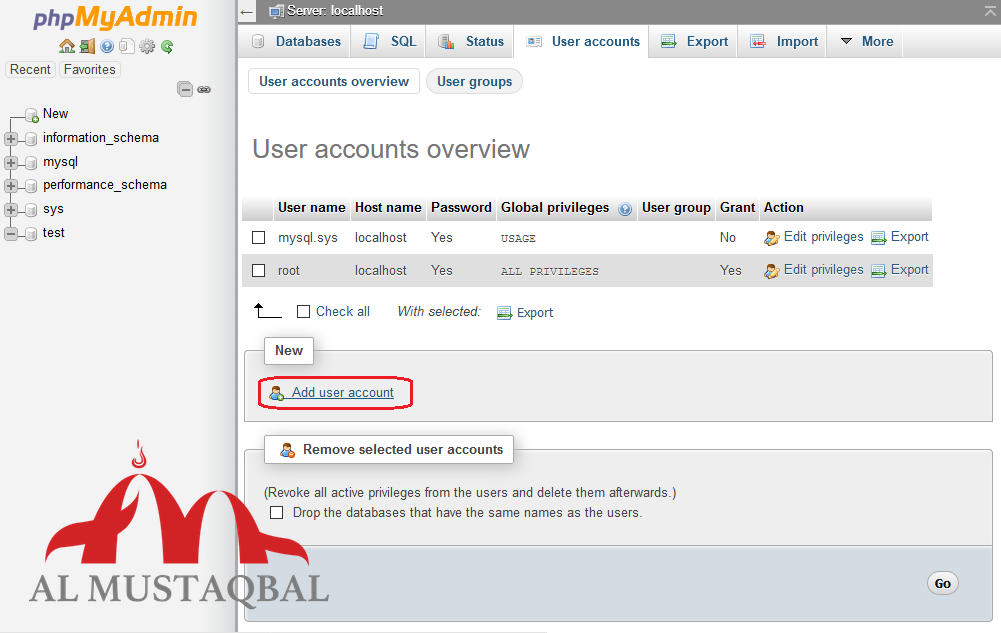Select the Recent databases control

30,69
